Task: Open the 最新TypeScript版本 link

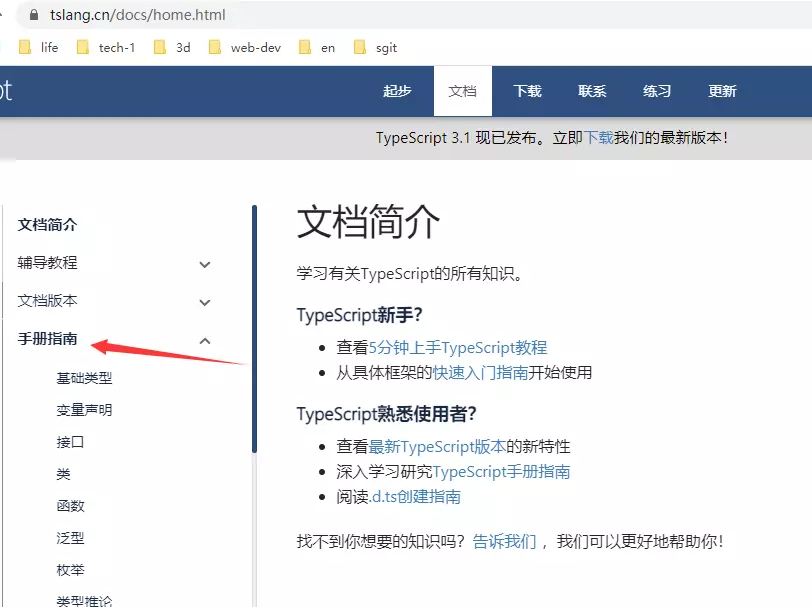Action: click(437, 446)
